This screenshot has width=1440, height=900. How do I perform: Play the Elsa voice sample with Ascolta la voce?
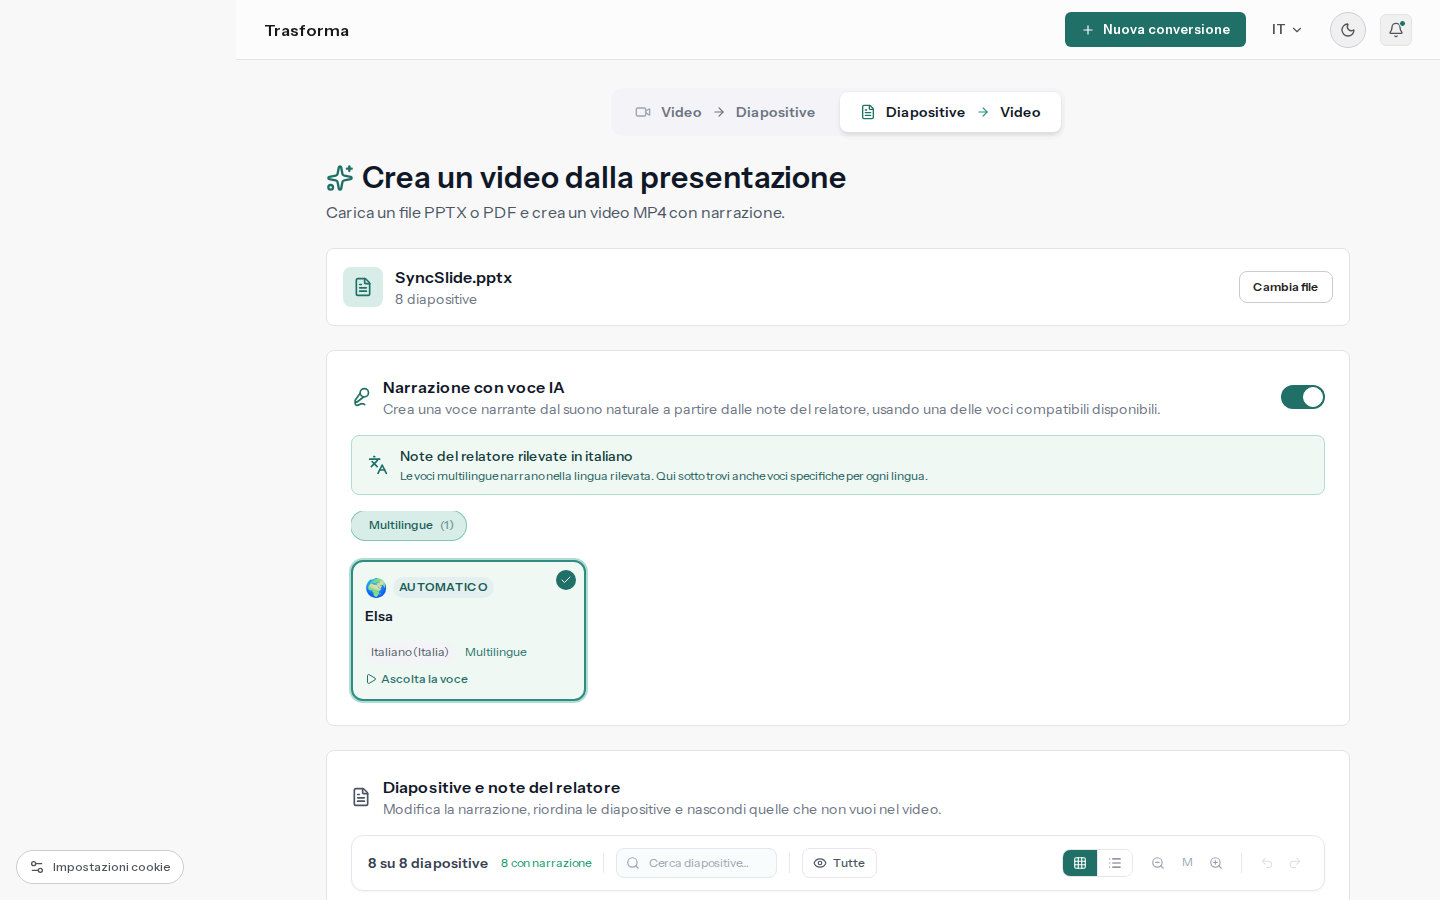click(x=417, y=679)
